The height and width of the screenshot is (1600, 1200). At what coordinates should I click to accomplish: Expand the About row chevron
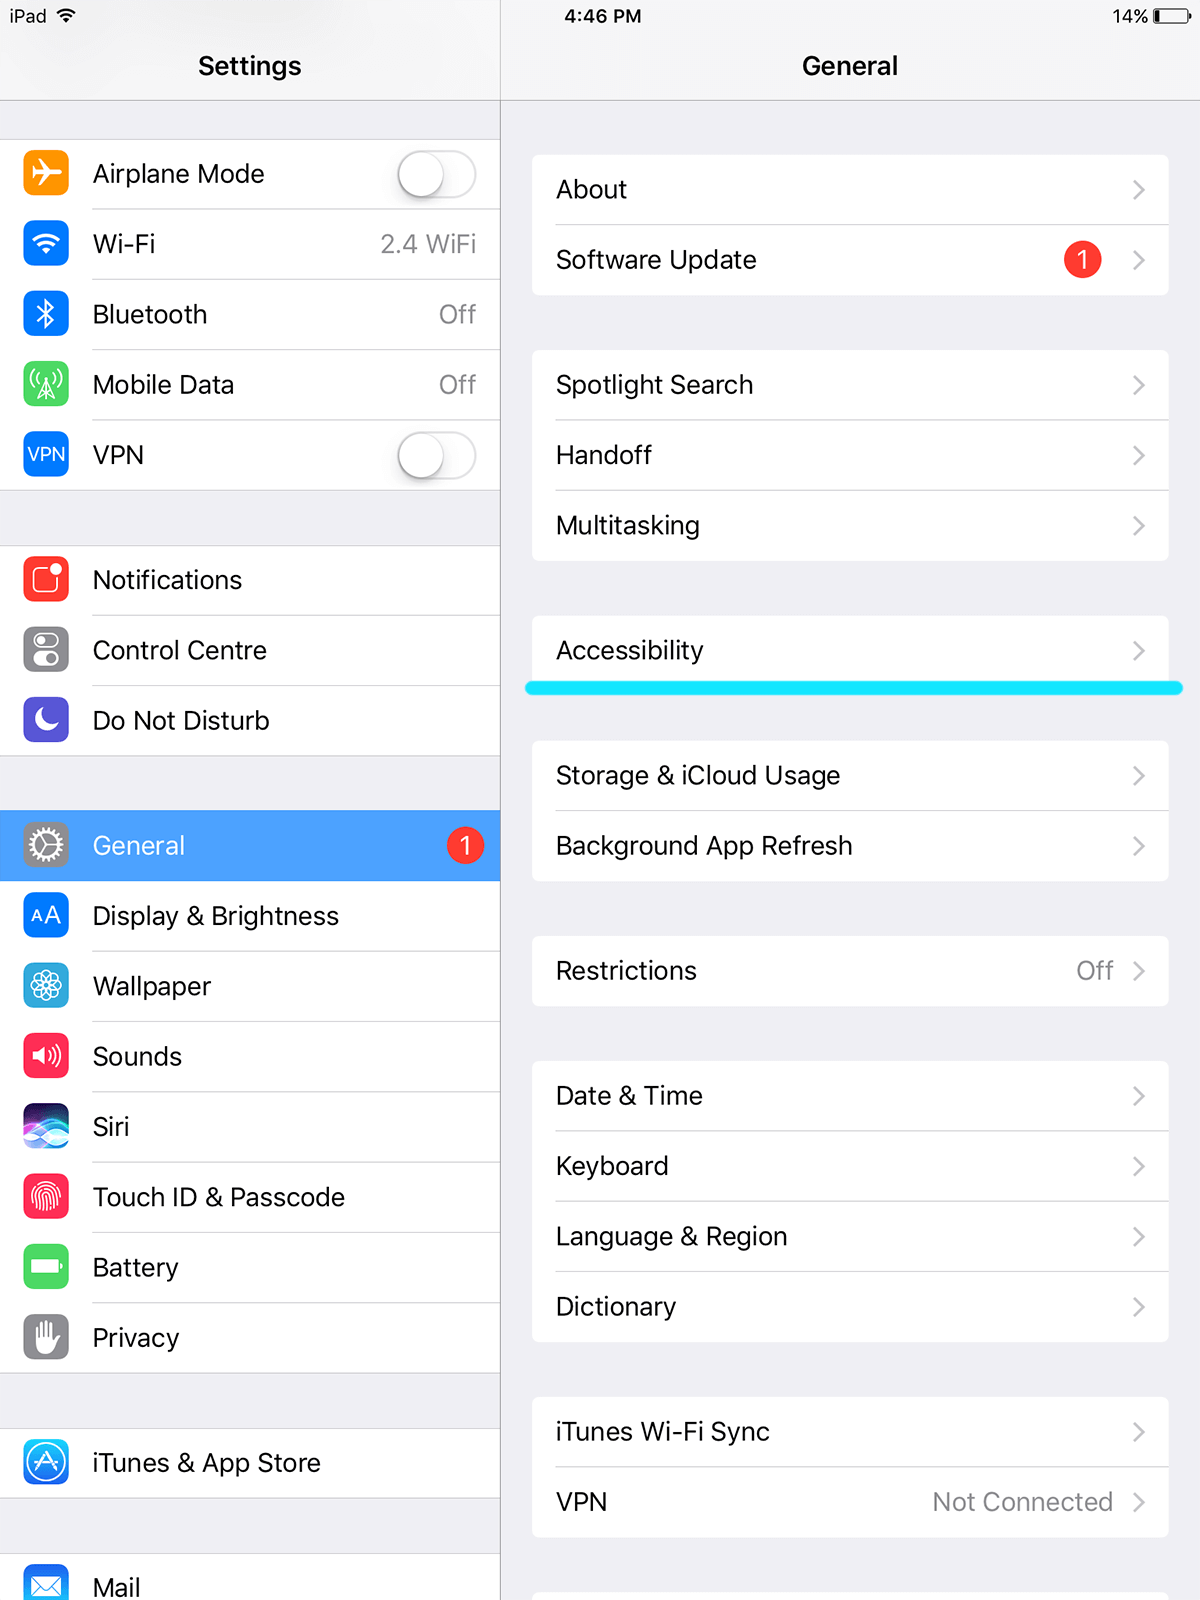[x=1138, y=190]
